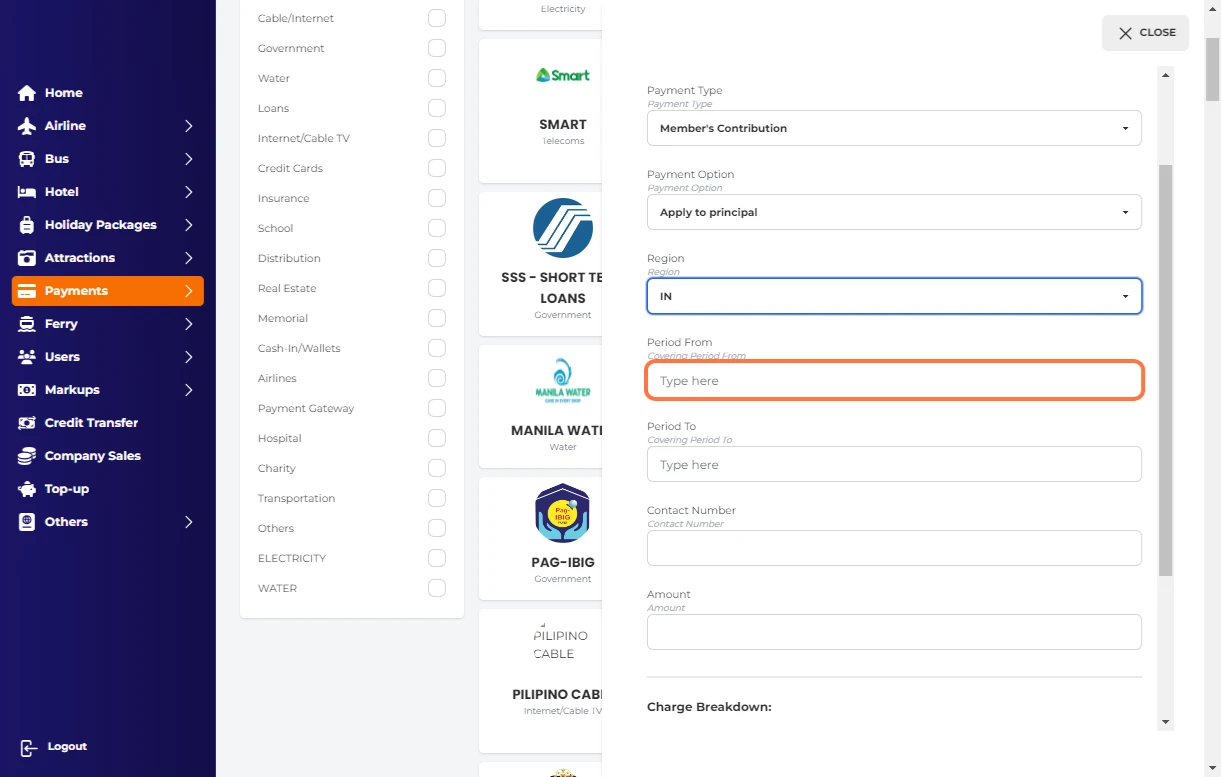1221x777 pixels.
Task: Click the form panel vertical scrollbar
Action: click(1165, 370)
